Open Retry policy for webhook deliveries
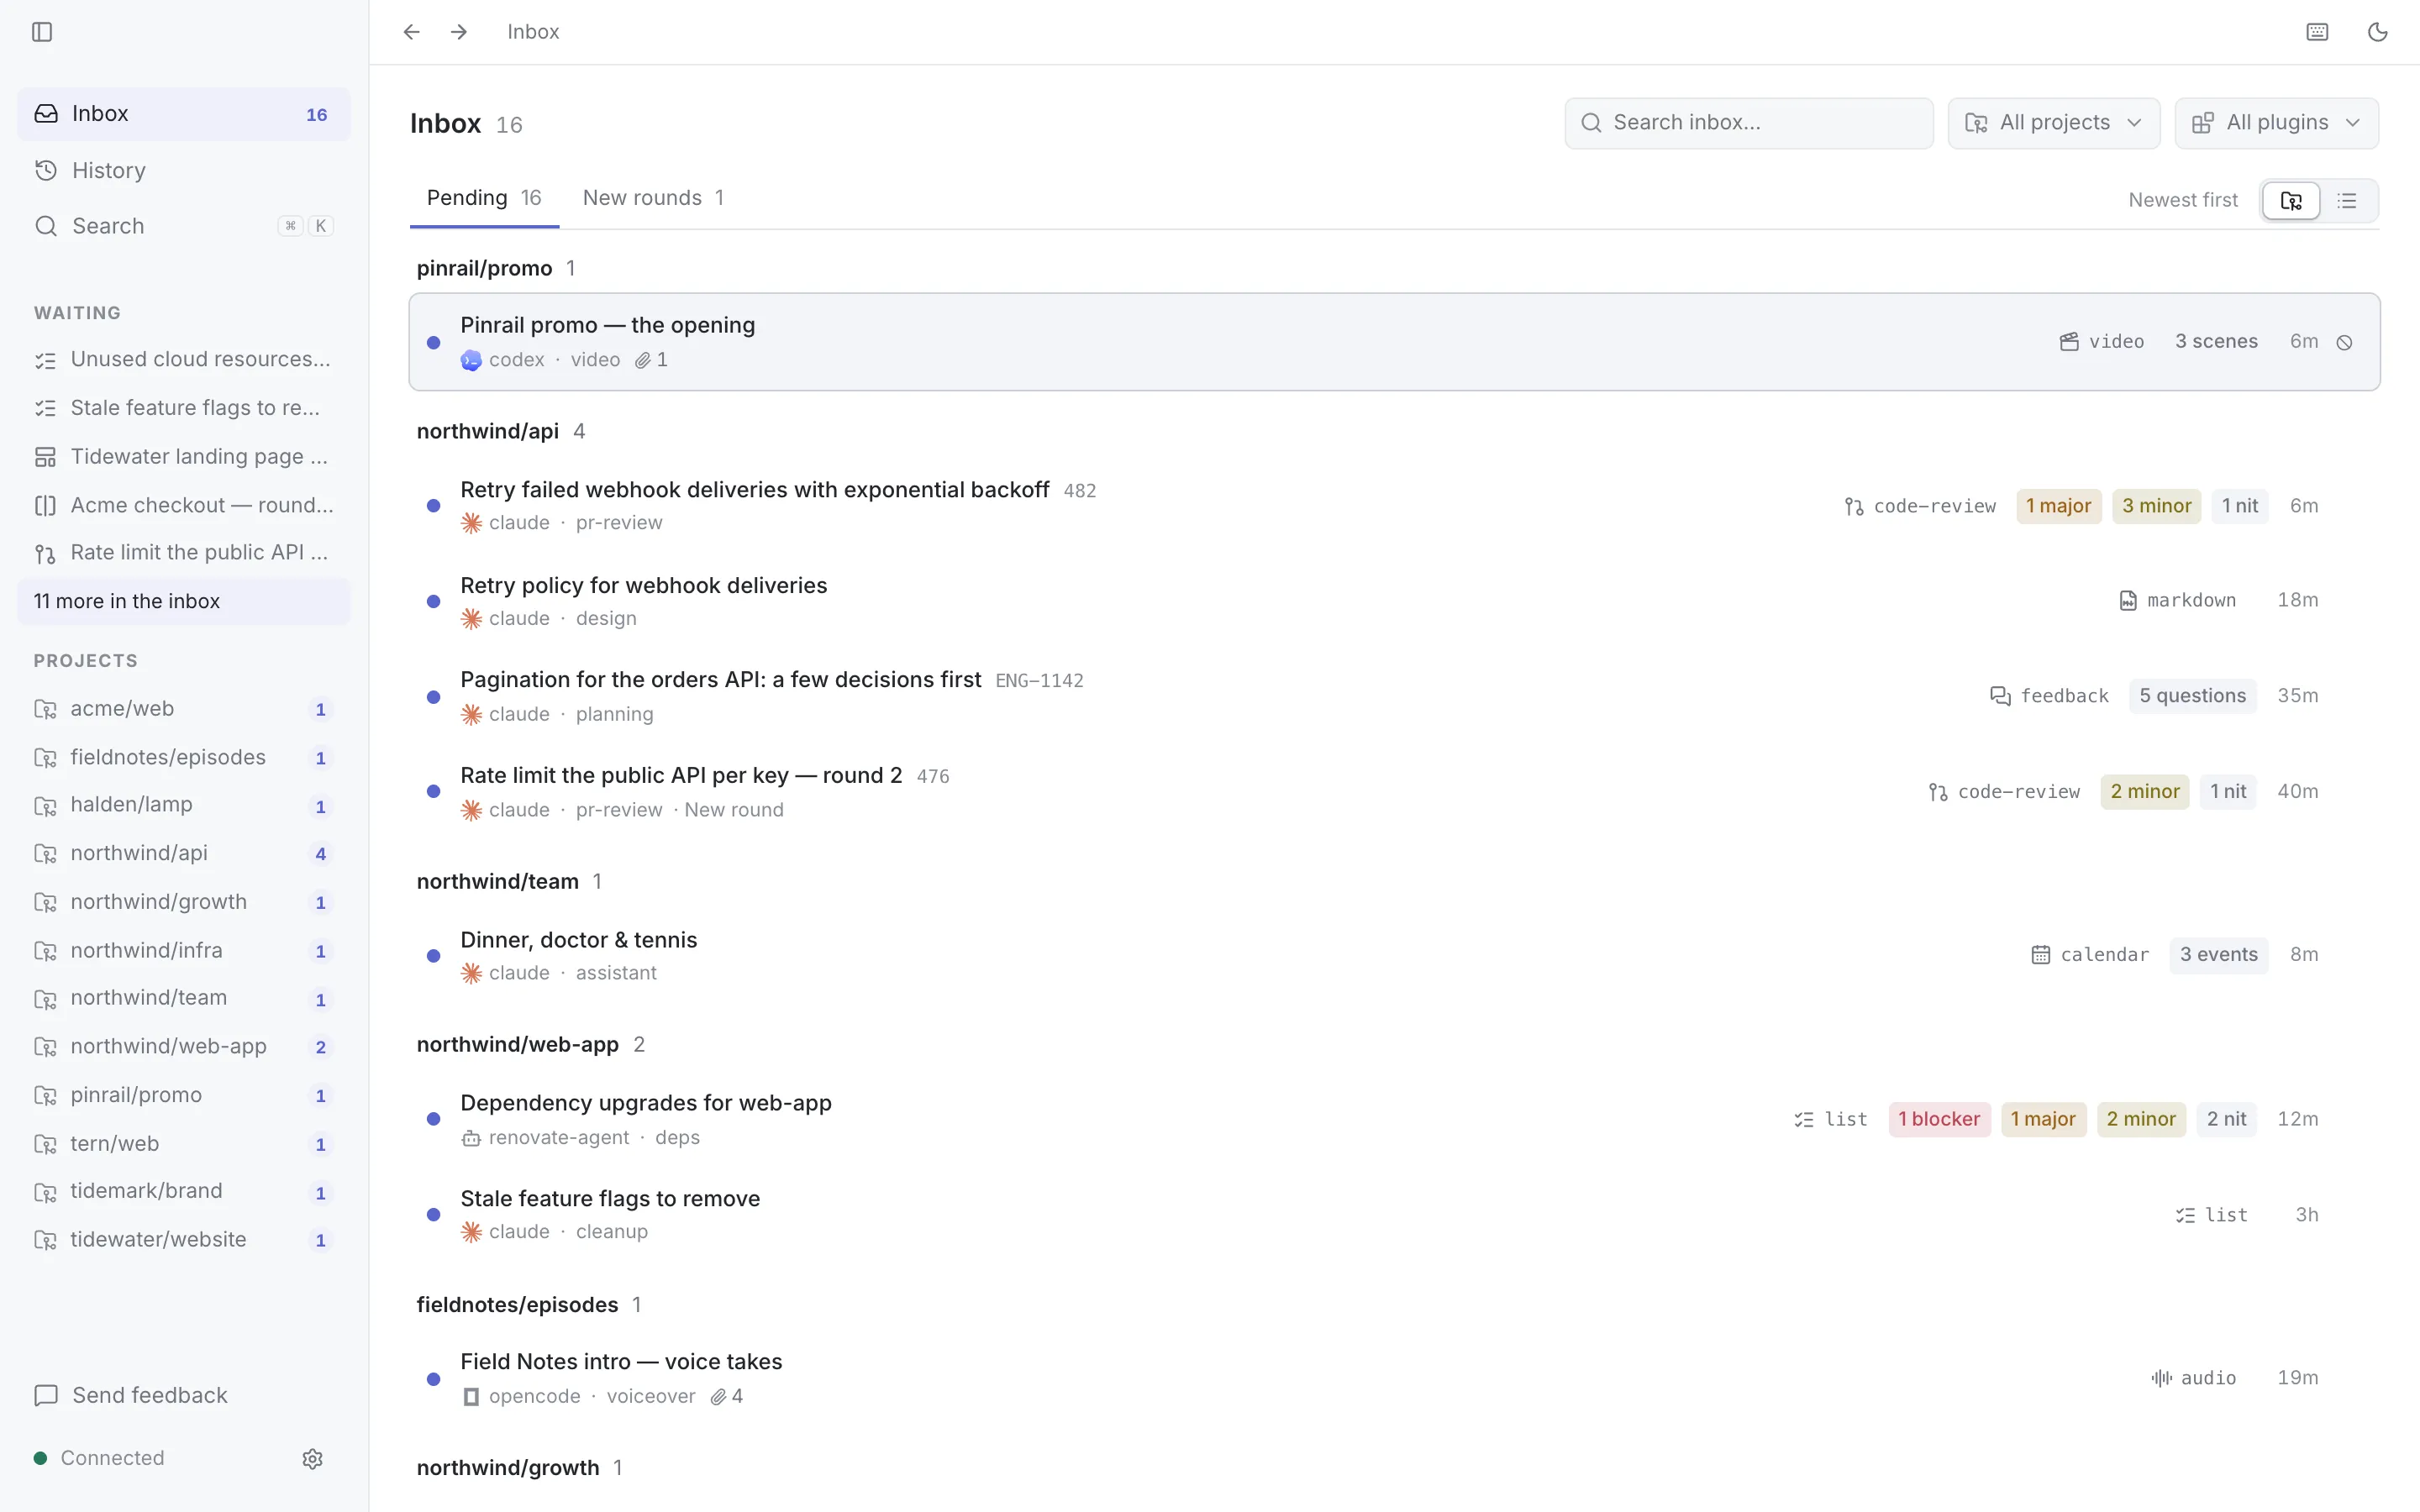 (1394, 601)
